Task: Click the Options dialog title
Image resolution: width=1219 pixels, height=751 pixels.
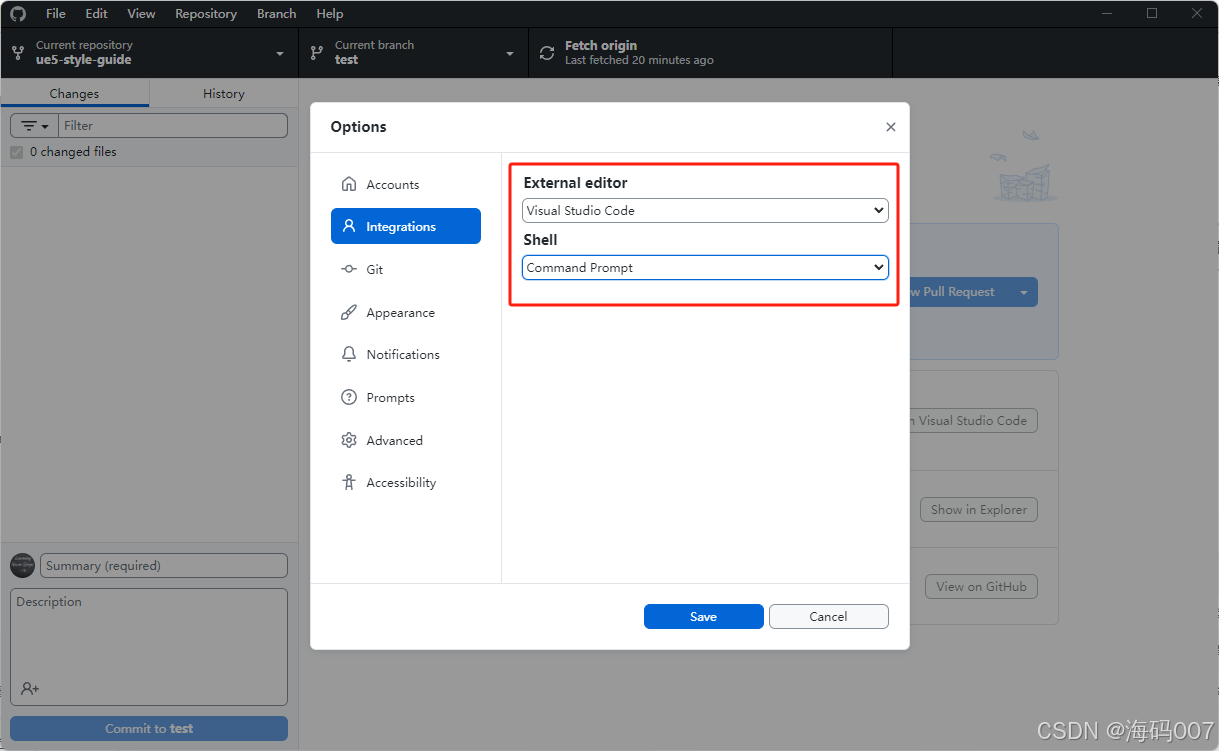Action: pos(358,127)
